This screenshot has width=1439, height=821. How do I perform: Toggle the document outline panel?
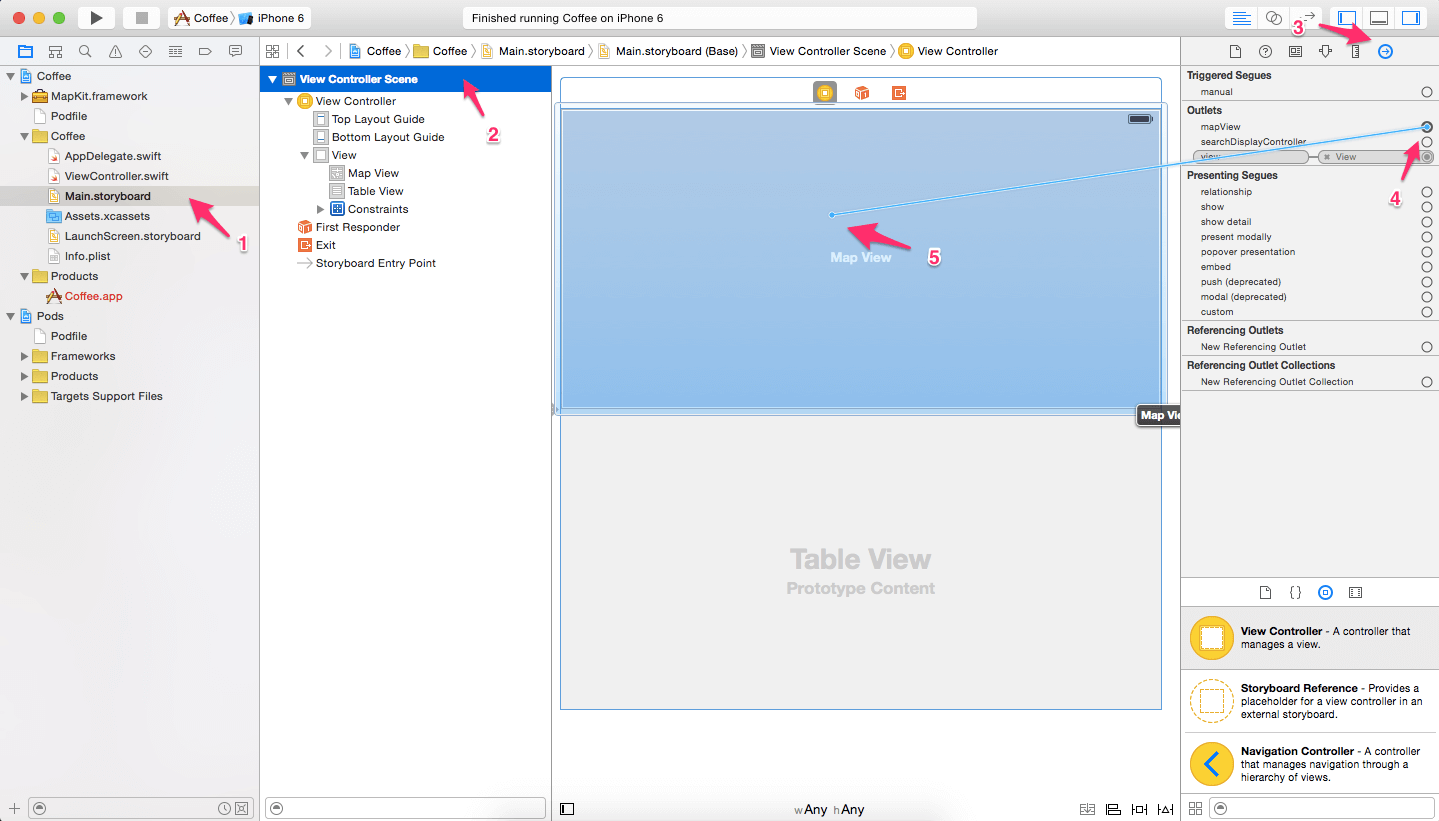[567, 809]
